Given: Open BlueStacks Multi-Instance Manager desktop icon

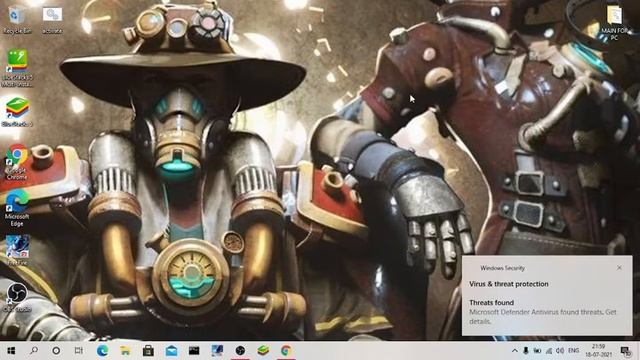Looking at the screenshot, I should pos(17,68).
